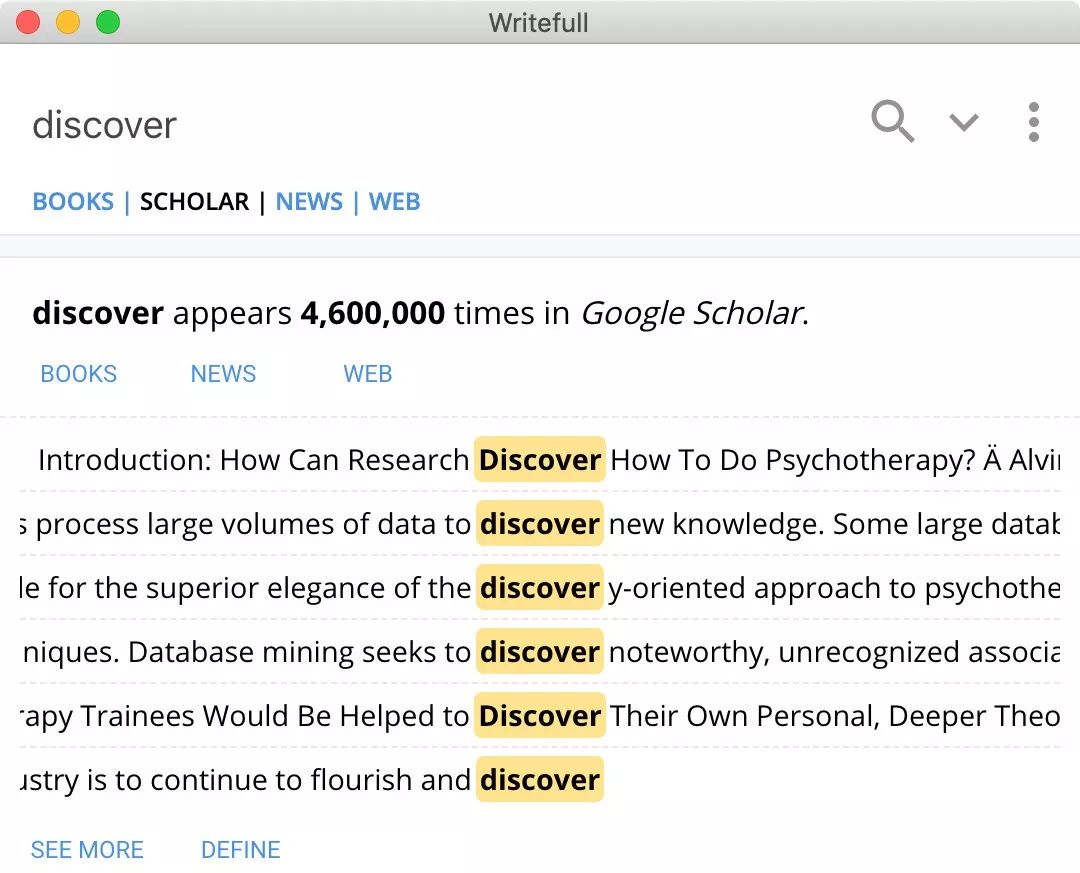The height and width of the screenshot is (873, 1080).
Task: Click the DEFINE link
Action: 240,850
